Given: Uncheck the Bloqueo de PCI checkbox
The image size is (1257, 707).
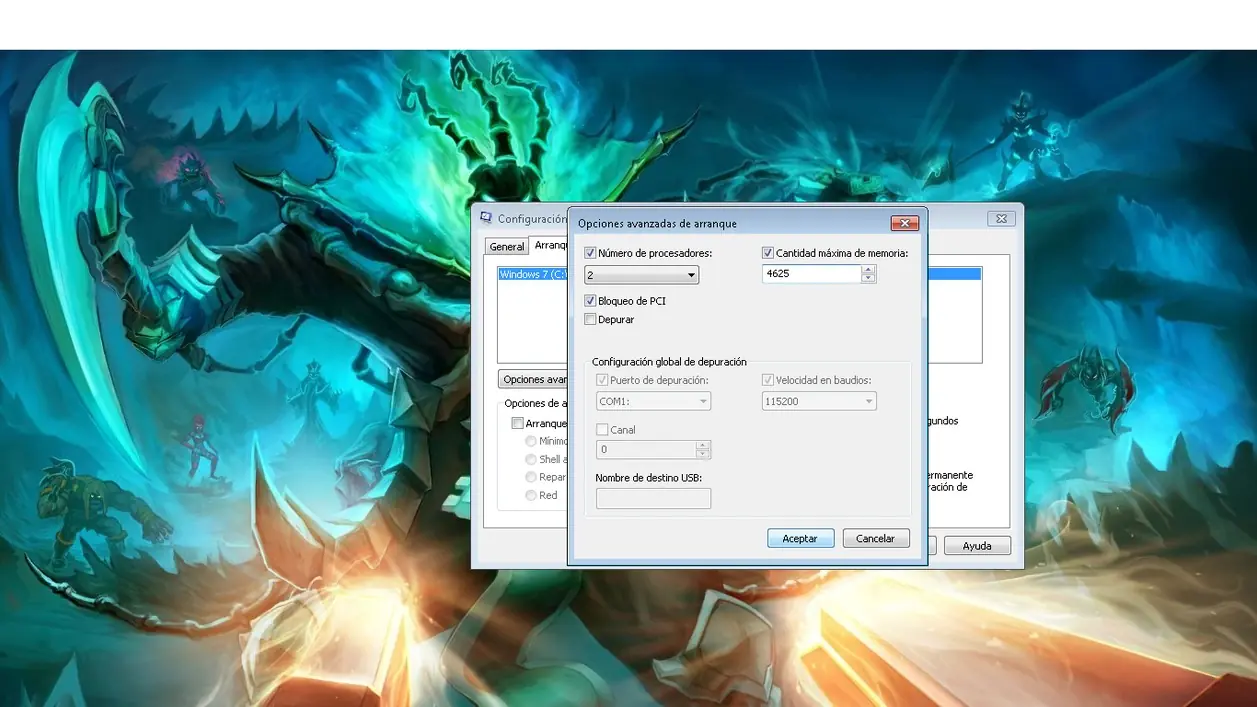Looking at the screenshot, I should (590, 301).
